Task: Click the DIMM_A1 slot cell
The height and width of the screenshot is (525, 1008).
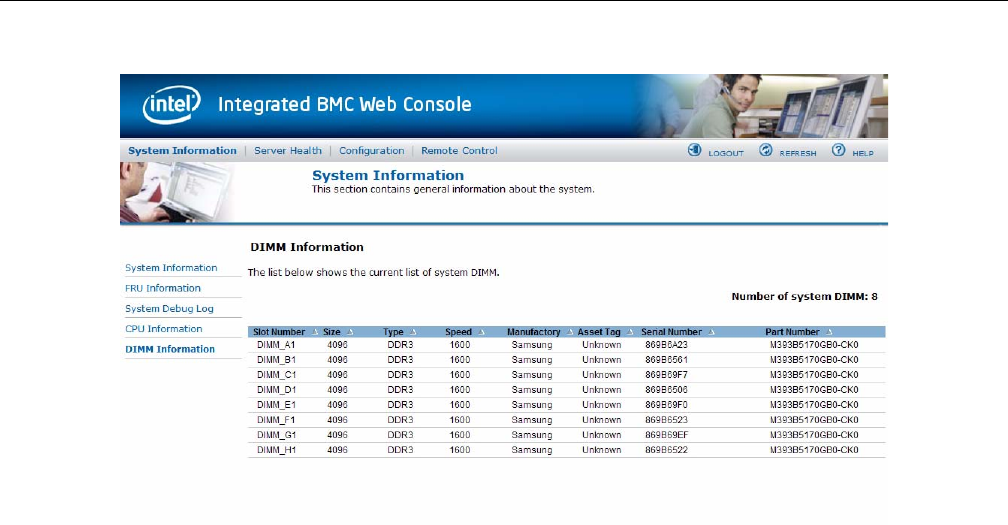Action: click(x=276, y=345)
